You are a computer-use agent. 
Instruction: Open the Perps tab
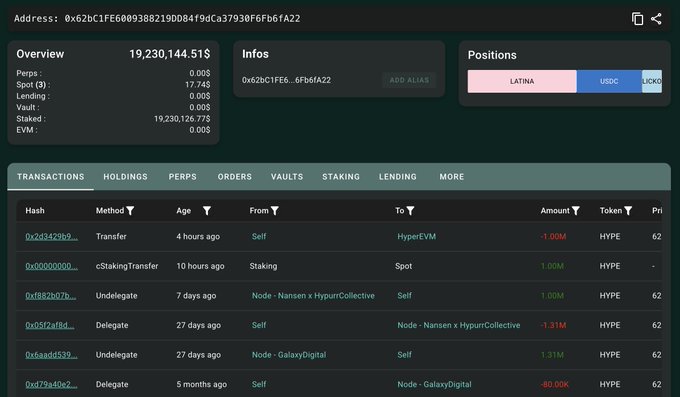coord(183,177)
